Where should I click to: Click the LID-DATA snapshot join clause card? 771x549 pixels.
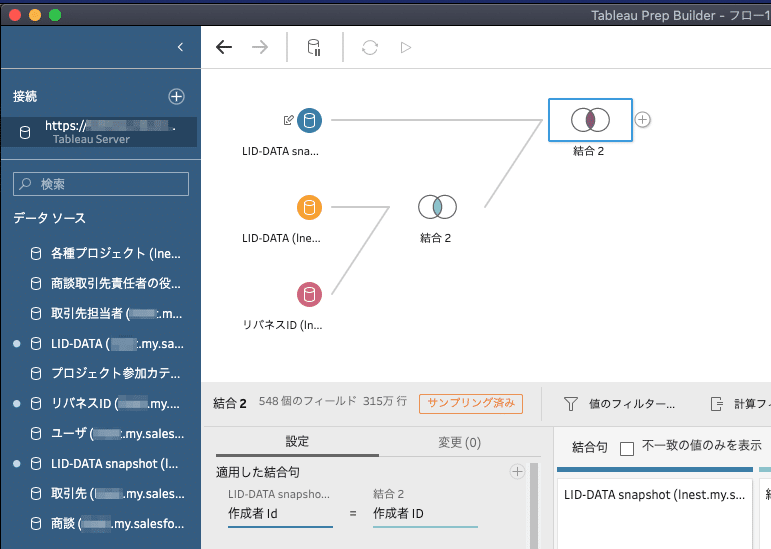(654, 514)
